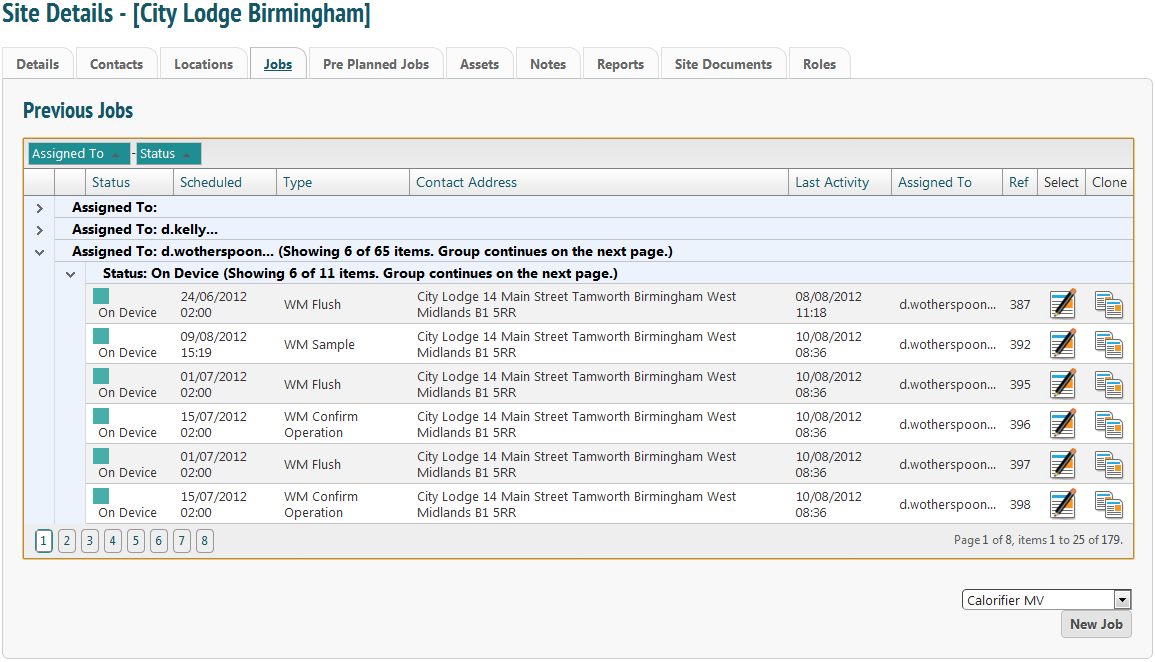
Task: Sort by the Last Activity column header
Action: point(832,182)
